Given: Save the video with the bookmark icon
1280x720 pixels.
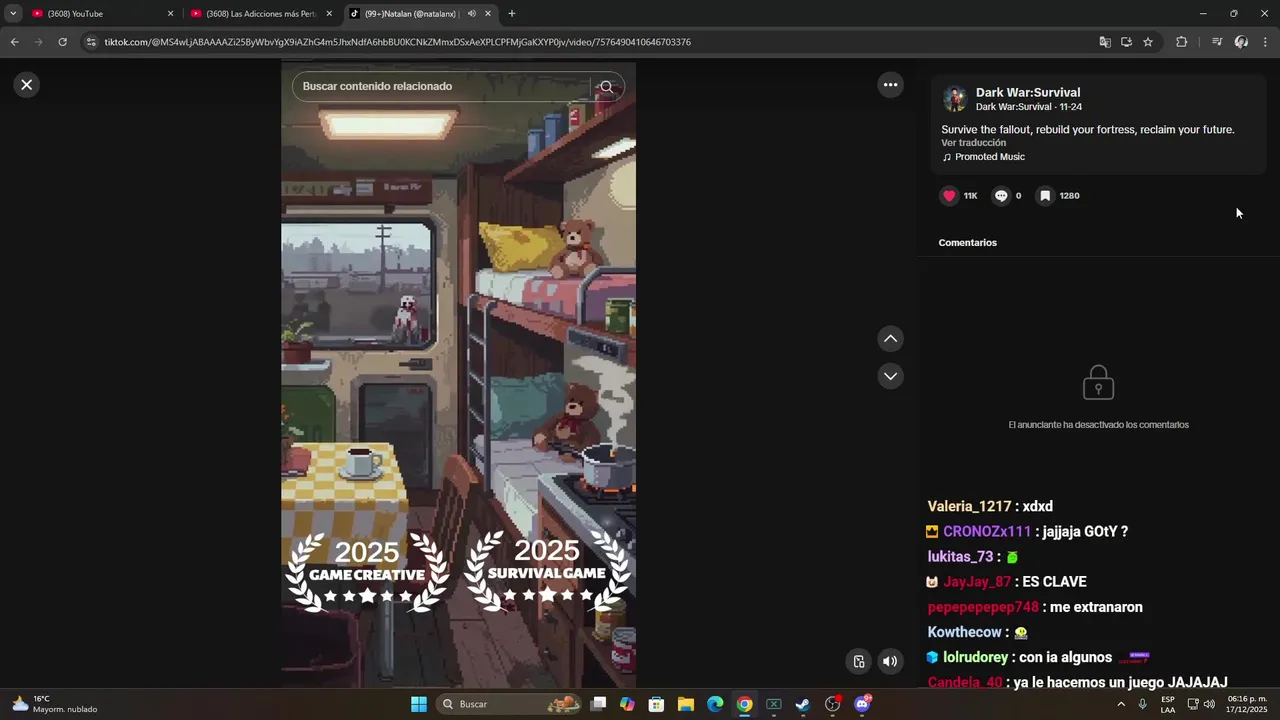Looking at the screenshot, I should [x=1045, y=196].
